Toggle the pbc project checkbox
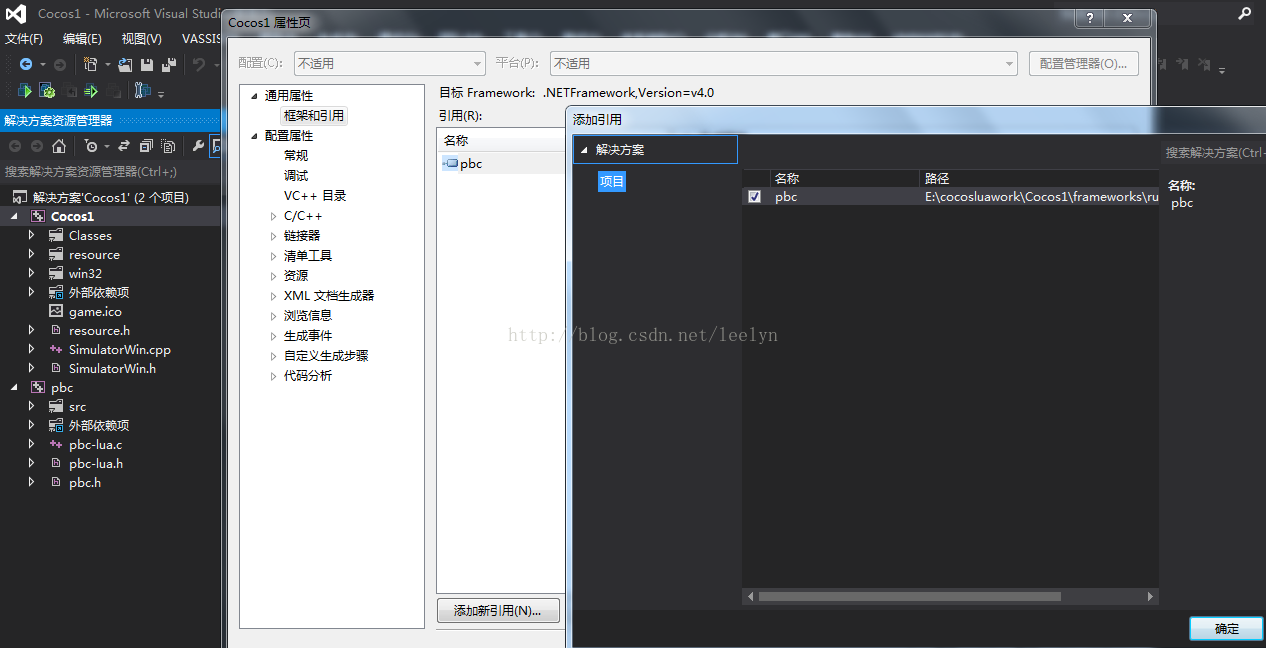This screenshot has height=648, width=1266. [x=754, y=197]
